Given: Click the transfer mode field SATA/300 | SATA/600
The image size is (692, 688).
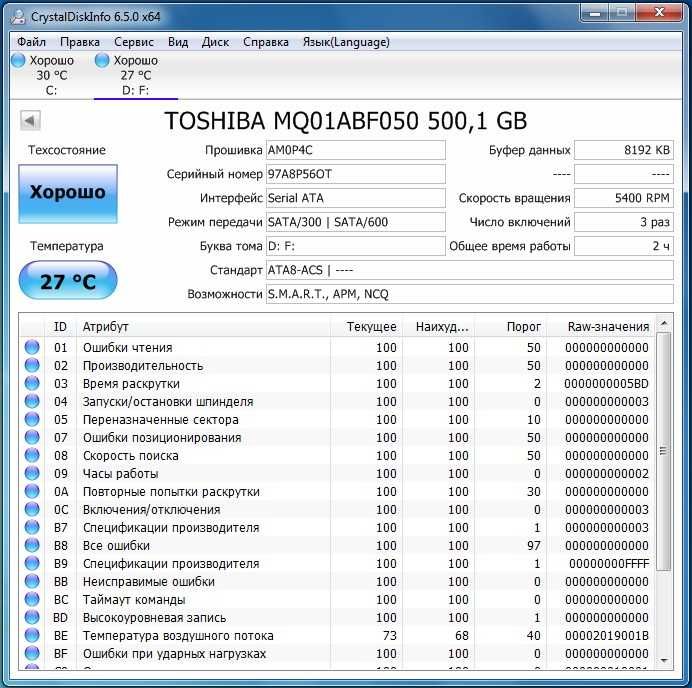Looking at the screenshot, I should [x=356, y=222].
